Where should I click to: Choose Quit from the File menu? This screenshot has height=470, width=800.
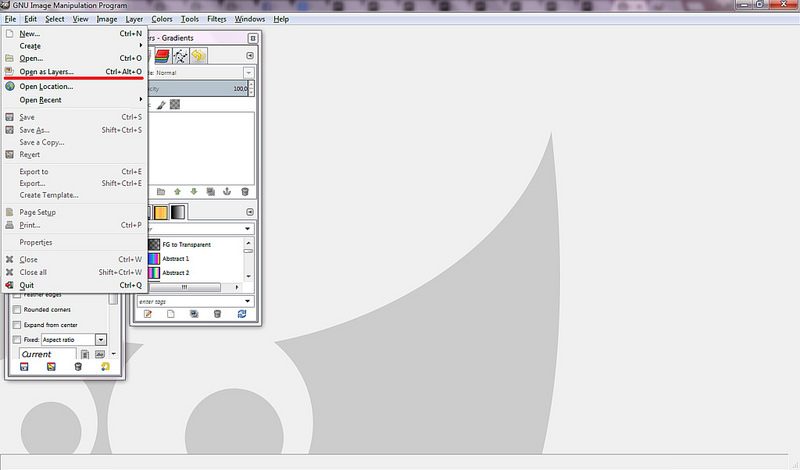[75, 285]
